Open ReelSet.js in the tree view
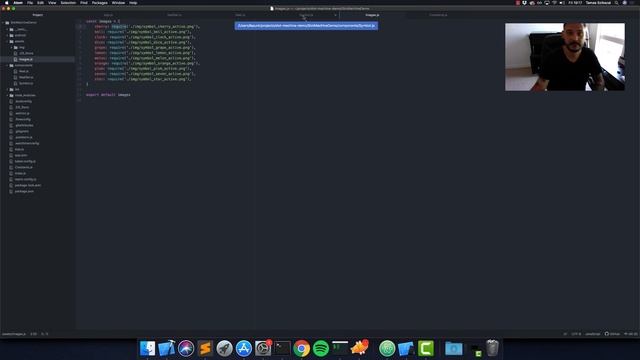The height and width of the screenshot is (360, 640). (x=26, y=77)
